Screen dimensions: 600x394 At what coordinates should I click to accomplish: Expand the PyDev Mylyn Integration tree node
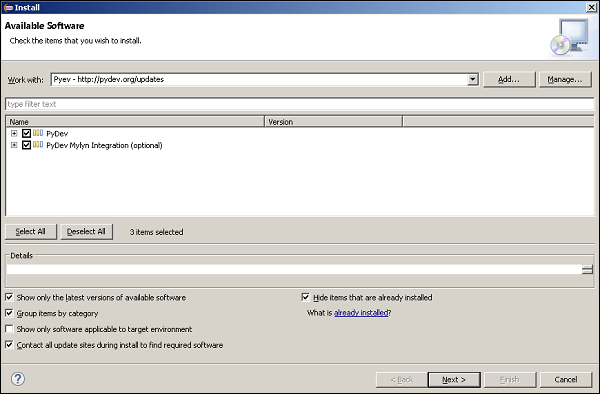(14, 145)
